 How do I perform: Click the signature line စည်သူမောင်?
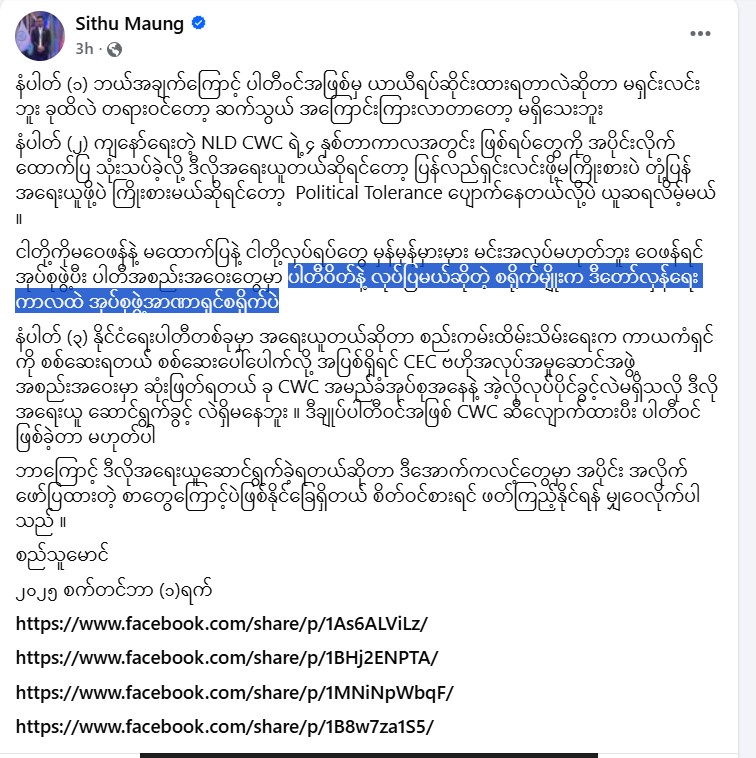(62, 554)
